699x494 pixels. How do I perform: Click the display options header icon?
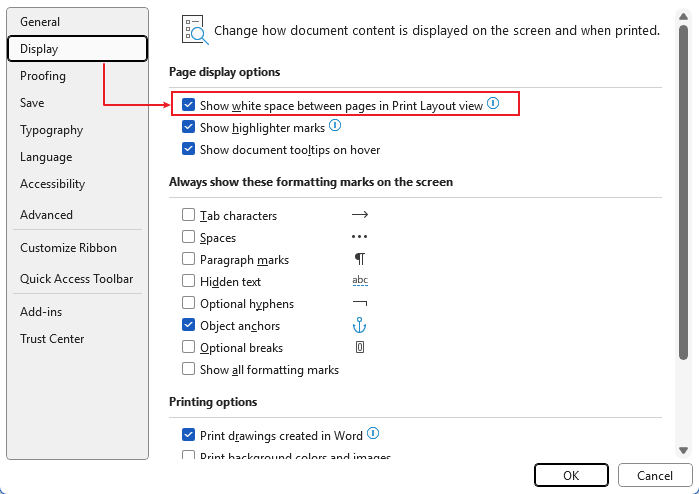(x=194, y=30)
